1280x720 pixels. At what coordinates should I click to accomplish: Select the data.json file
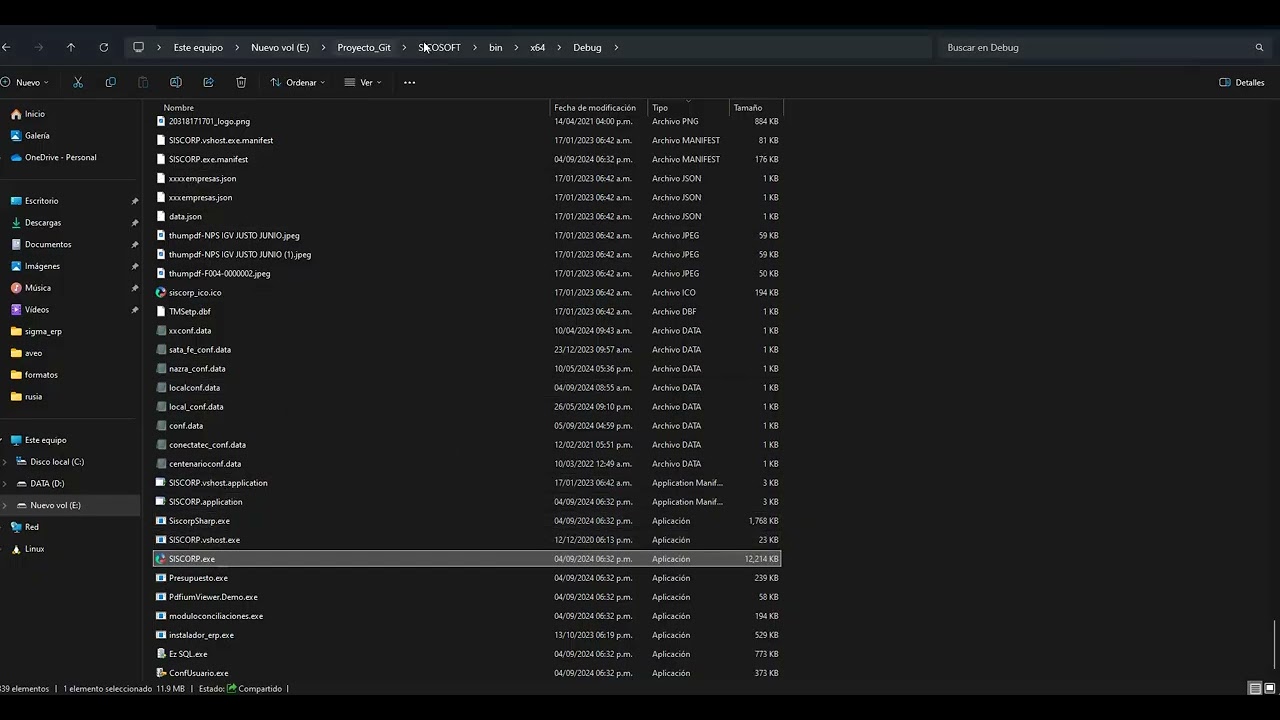click(x=185, y=216)
